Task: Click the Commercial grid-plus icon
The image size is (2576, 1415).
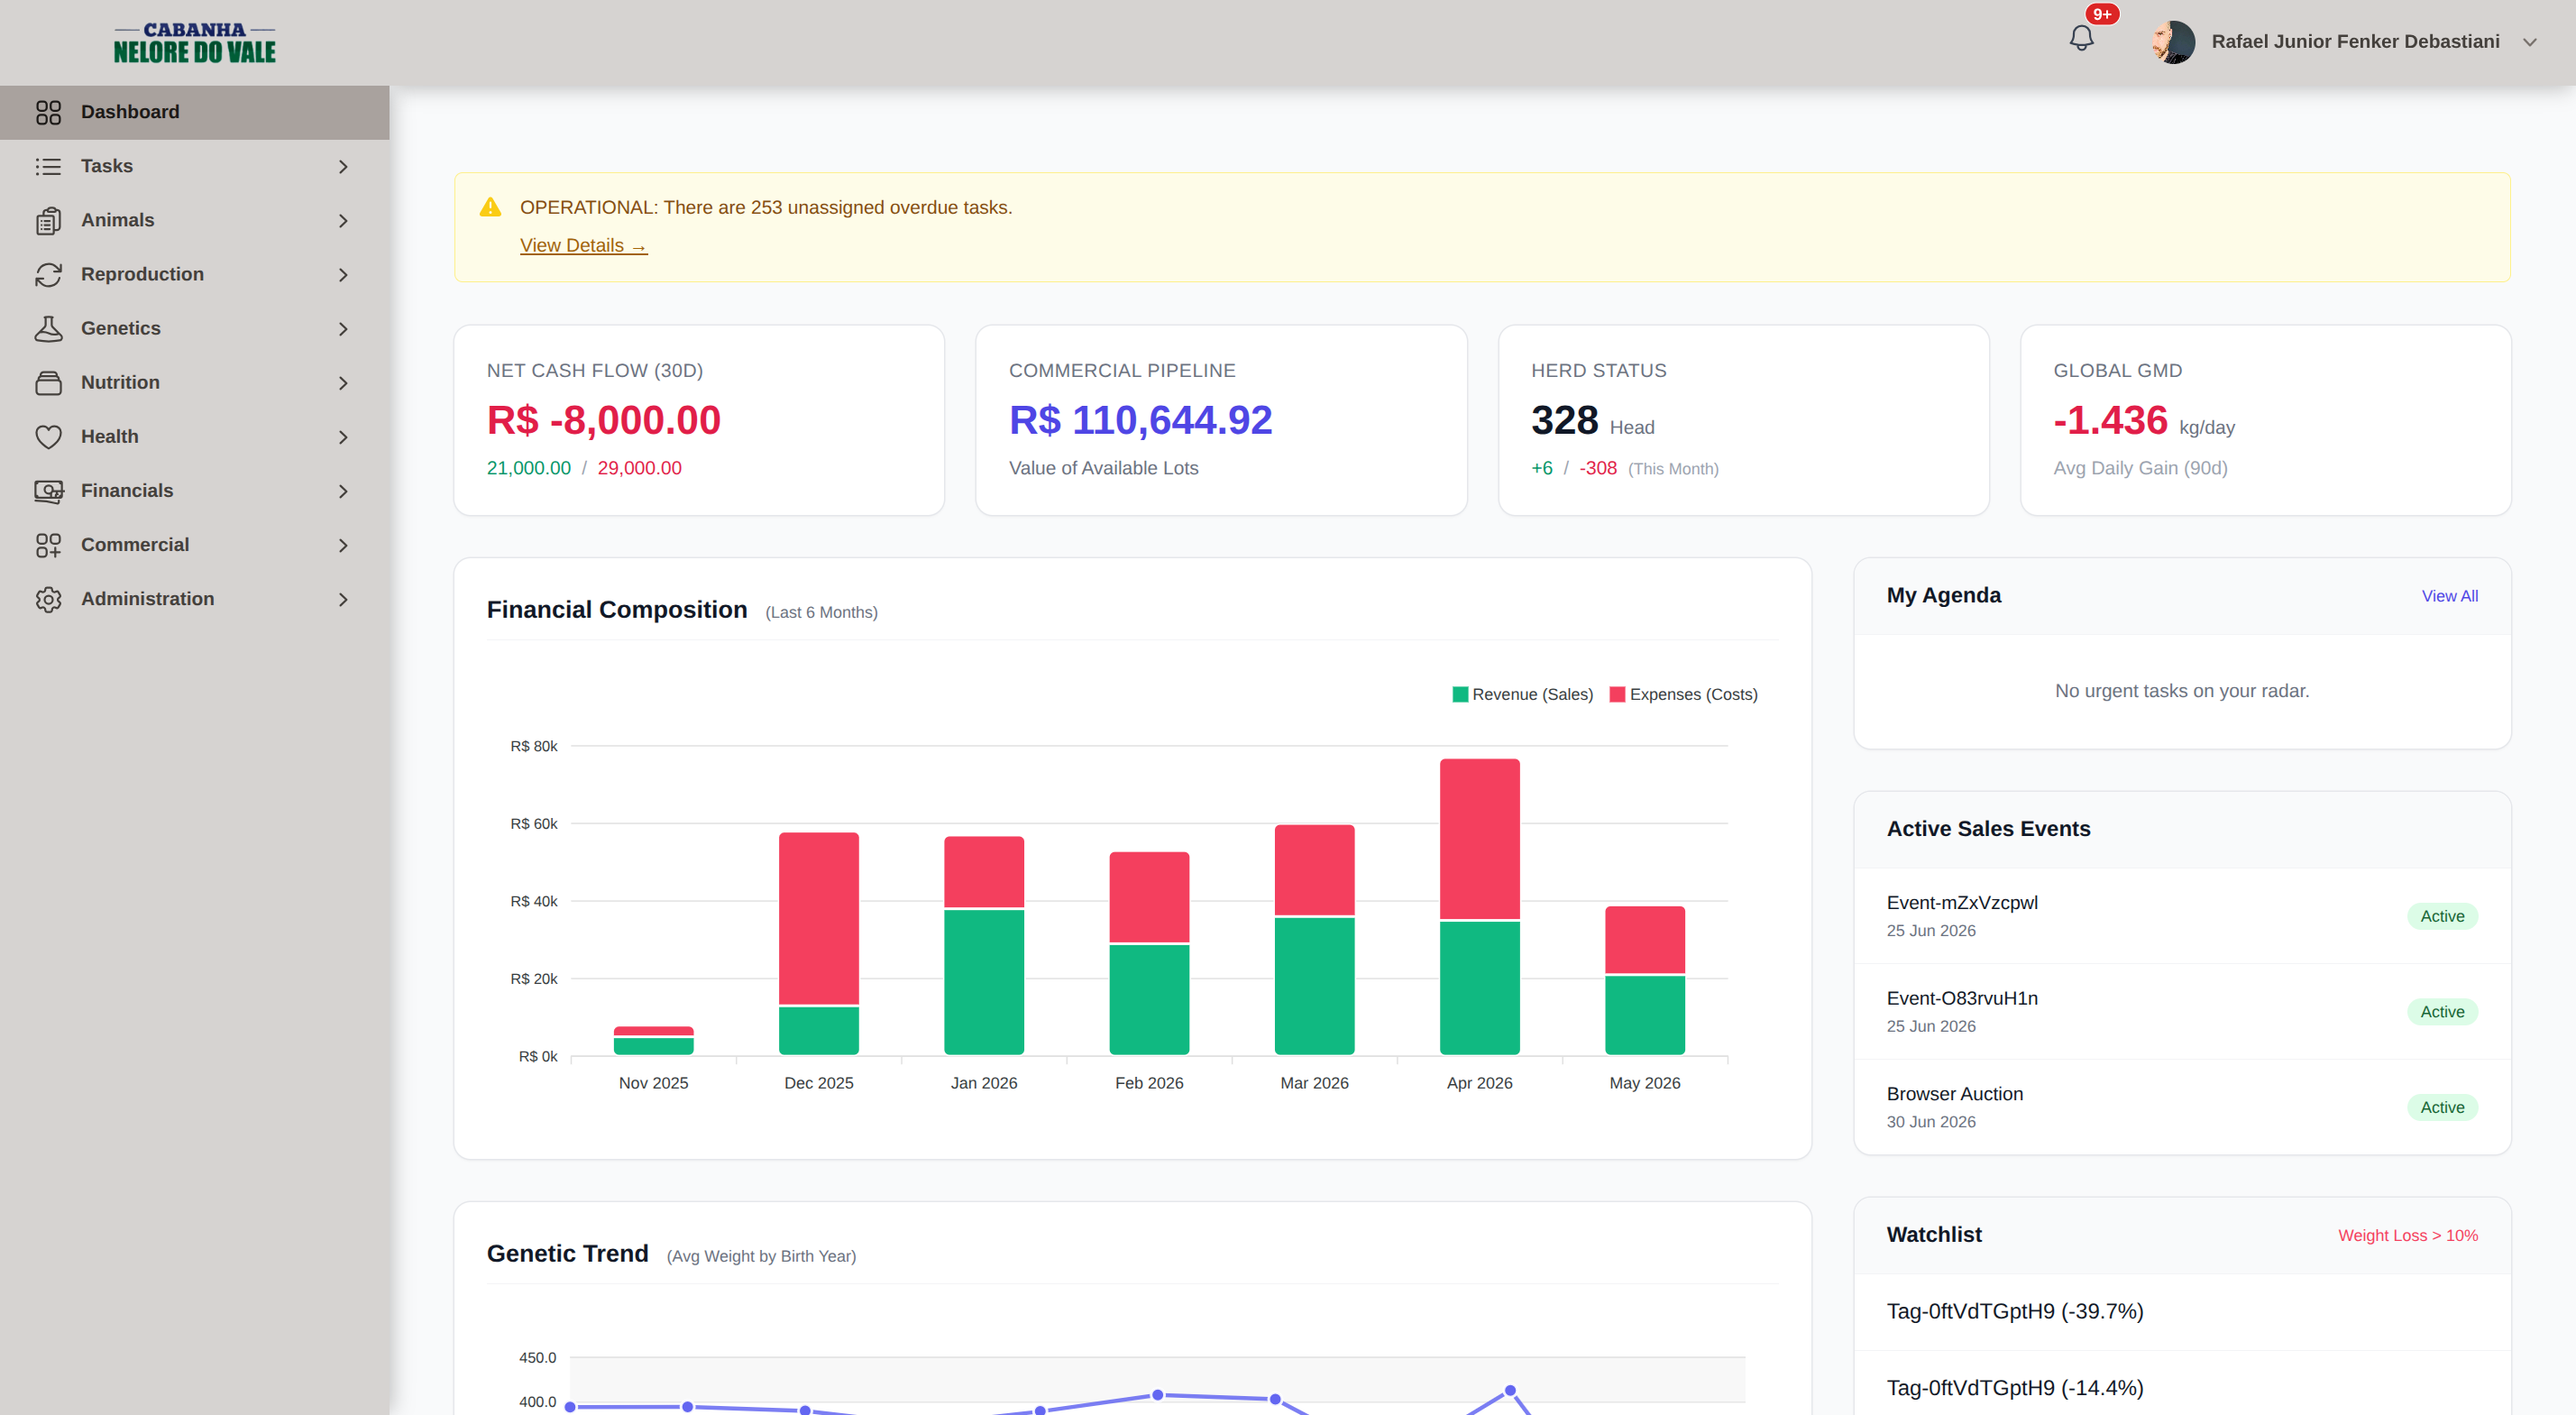Action: pyautogui.click(x=48, y=544)
